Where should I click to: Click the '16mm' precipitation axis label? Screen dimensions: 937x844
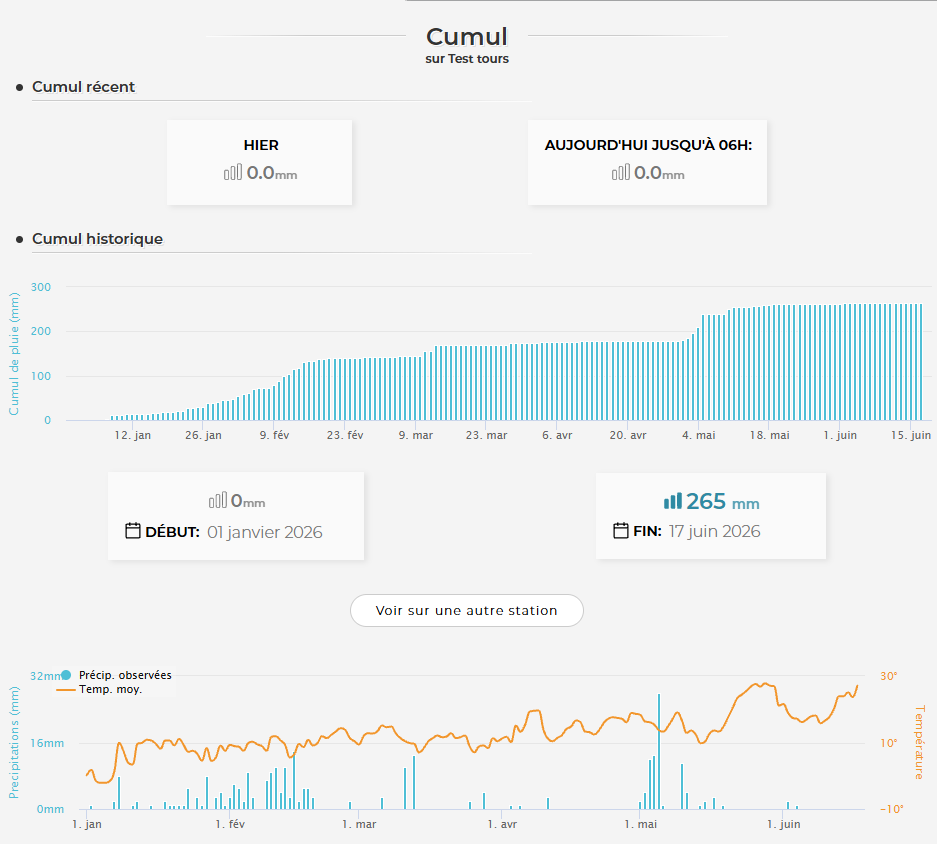(47, 743)
